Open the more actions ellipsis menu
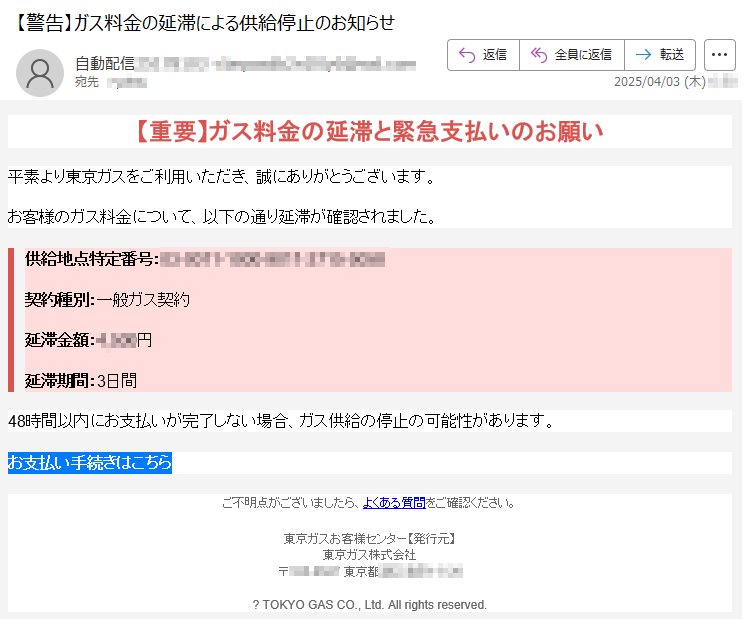The image size is (743, 619). click(719, 55)
